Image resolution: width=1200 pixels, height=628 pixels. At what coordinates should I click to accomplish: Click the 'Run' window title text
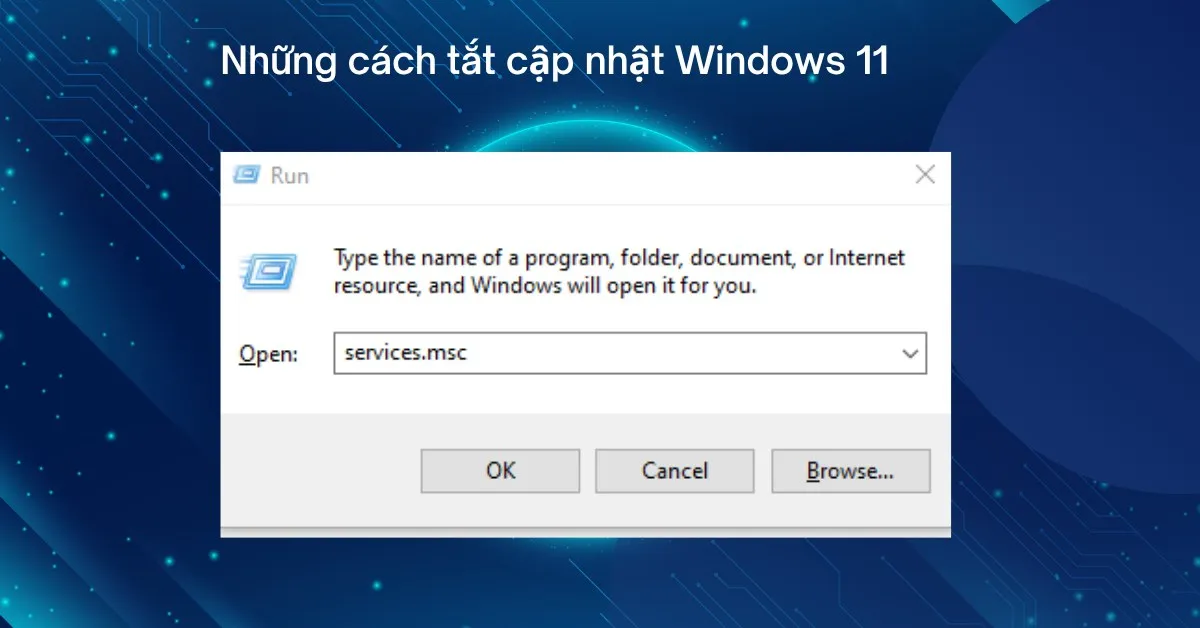click(x=290, y=176)
